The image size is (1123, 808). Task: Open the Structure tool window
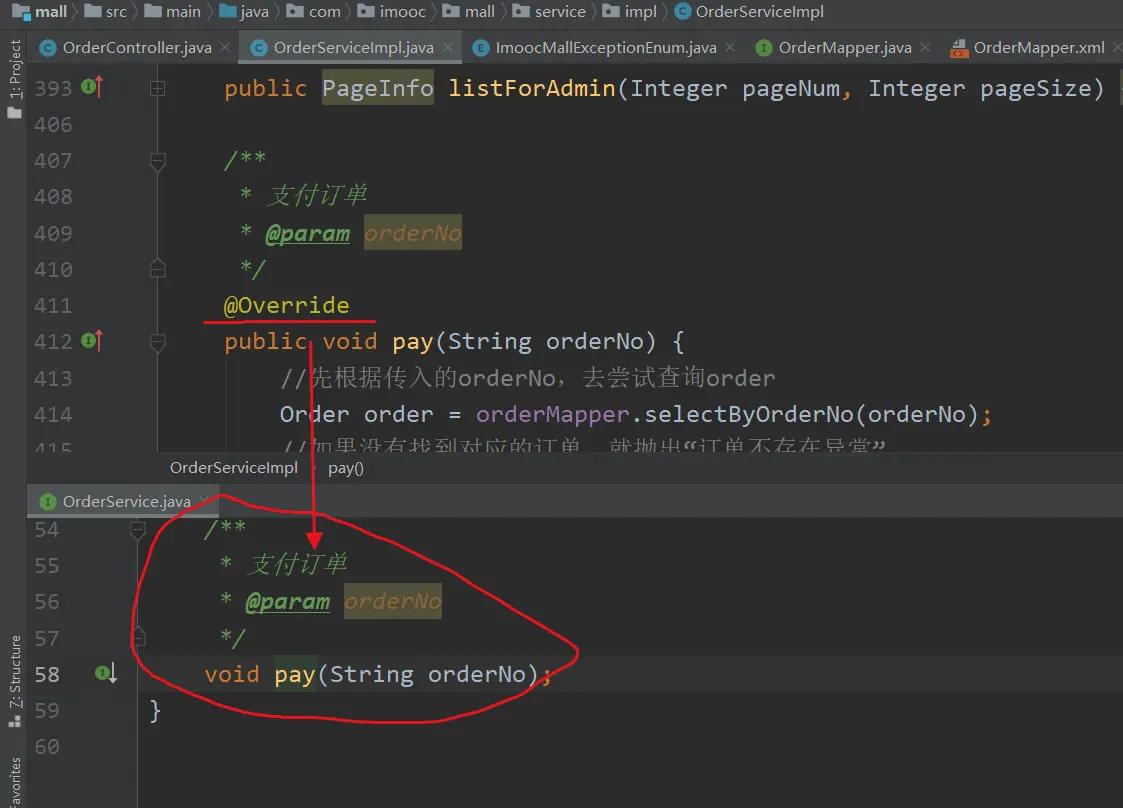click(x=14, y=680)
